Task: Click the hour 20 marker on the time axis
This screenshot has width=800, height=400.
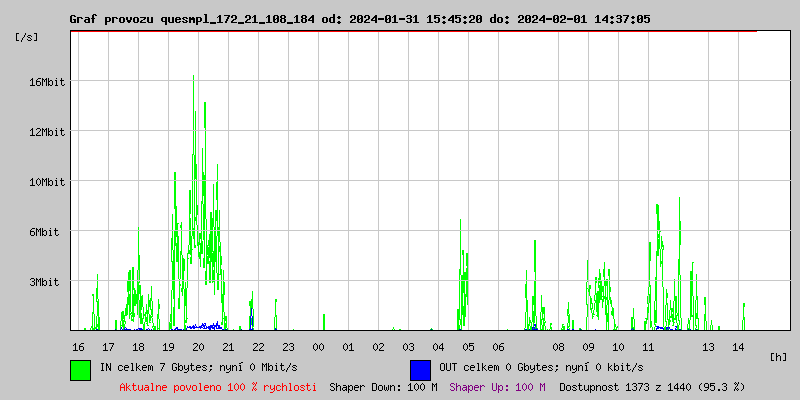Action: point(198,346)
